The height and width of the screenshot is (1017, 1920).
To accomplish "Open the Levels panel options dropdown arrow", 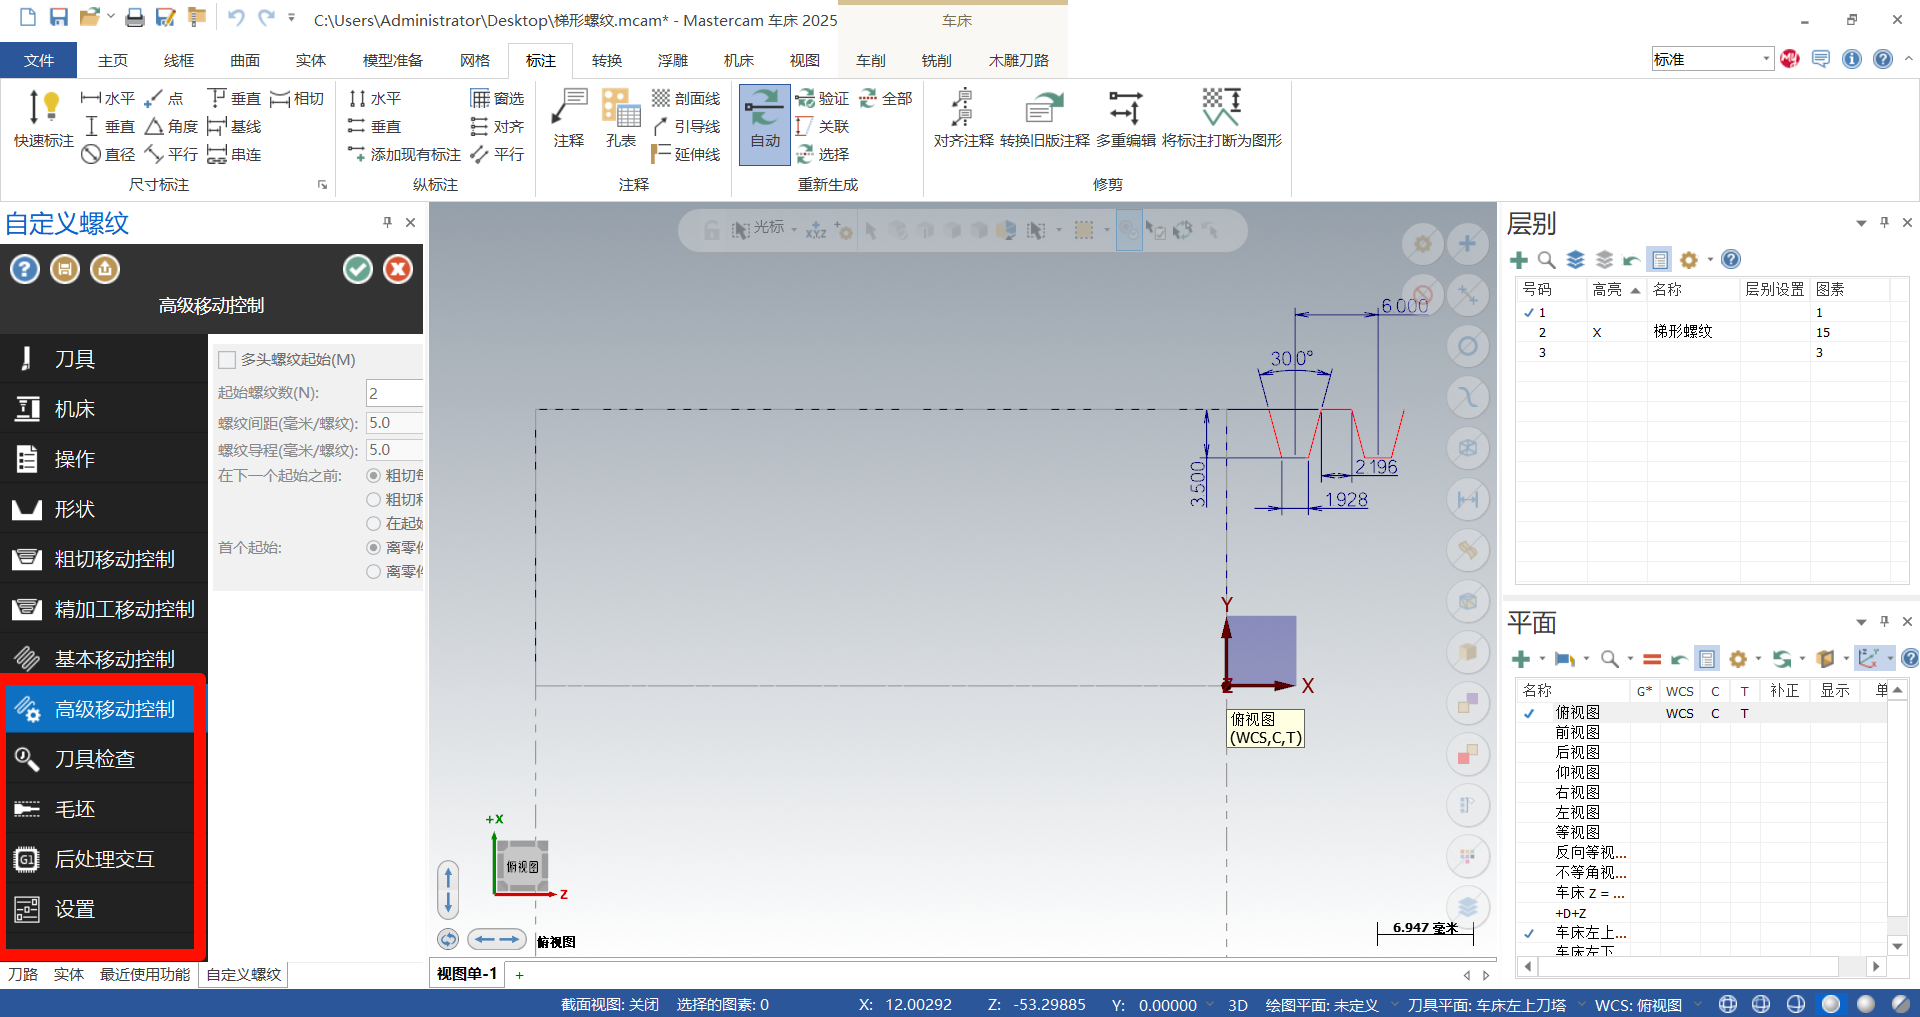I will tap(1861, 223).
